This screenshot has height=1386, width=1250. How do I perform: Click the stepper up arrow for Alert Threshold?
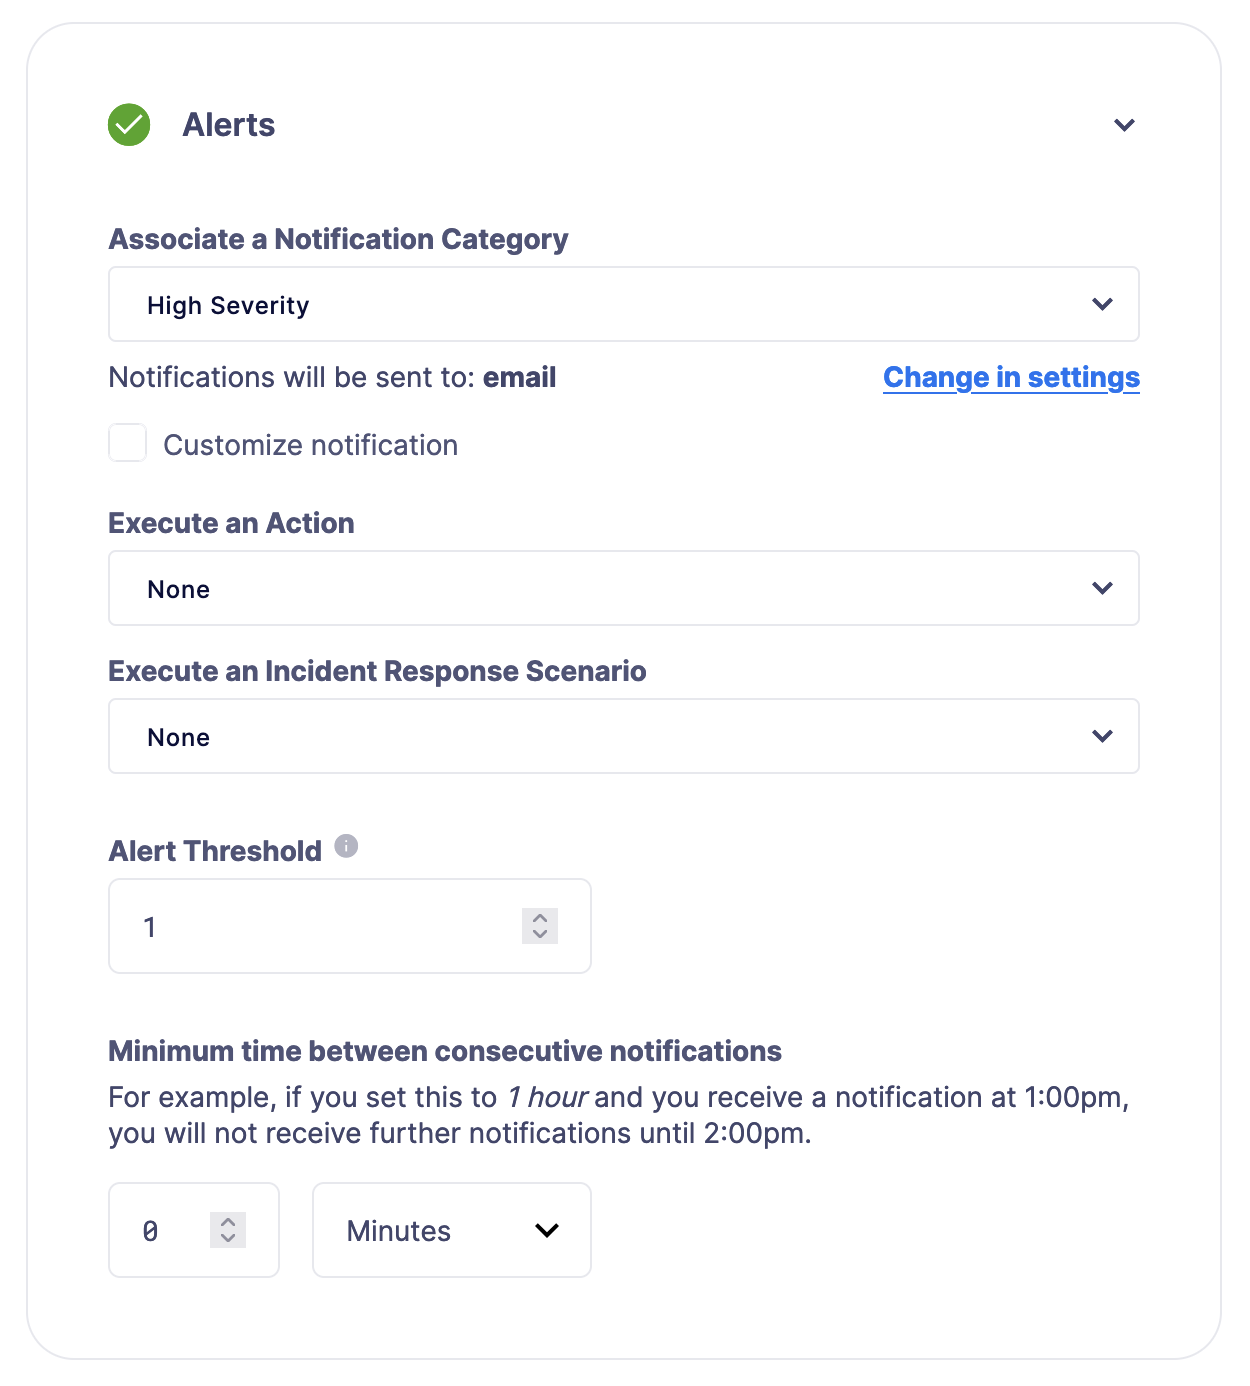click(x=538, y=918)
